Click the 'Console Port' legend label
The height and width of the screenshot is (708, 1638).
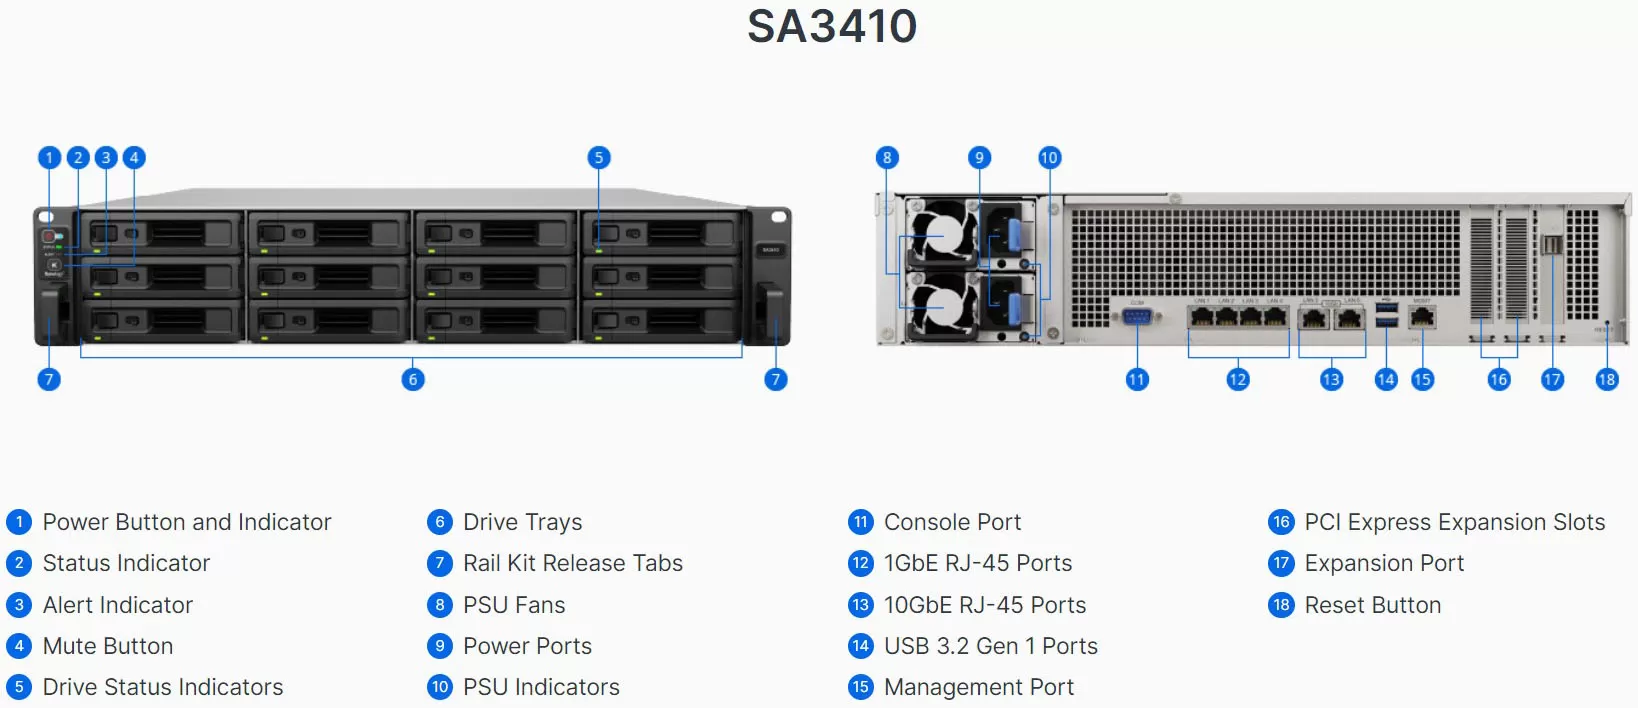click(952, 522)
